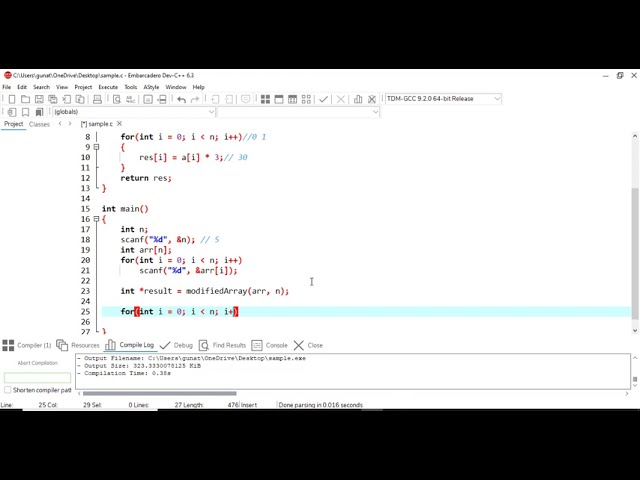Close the current file via toolbar icon
Viewport: 640px width, 480px height.
[x=67, y=99]
